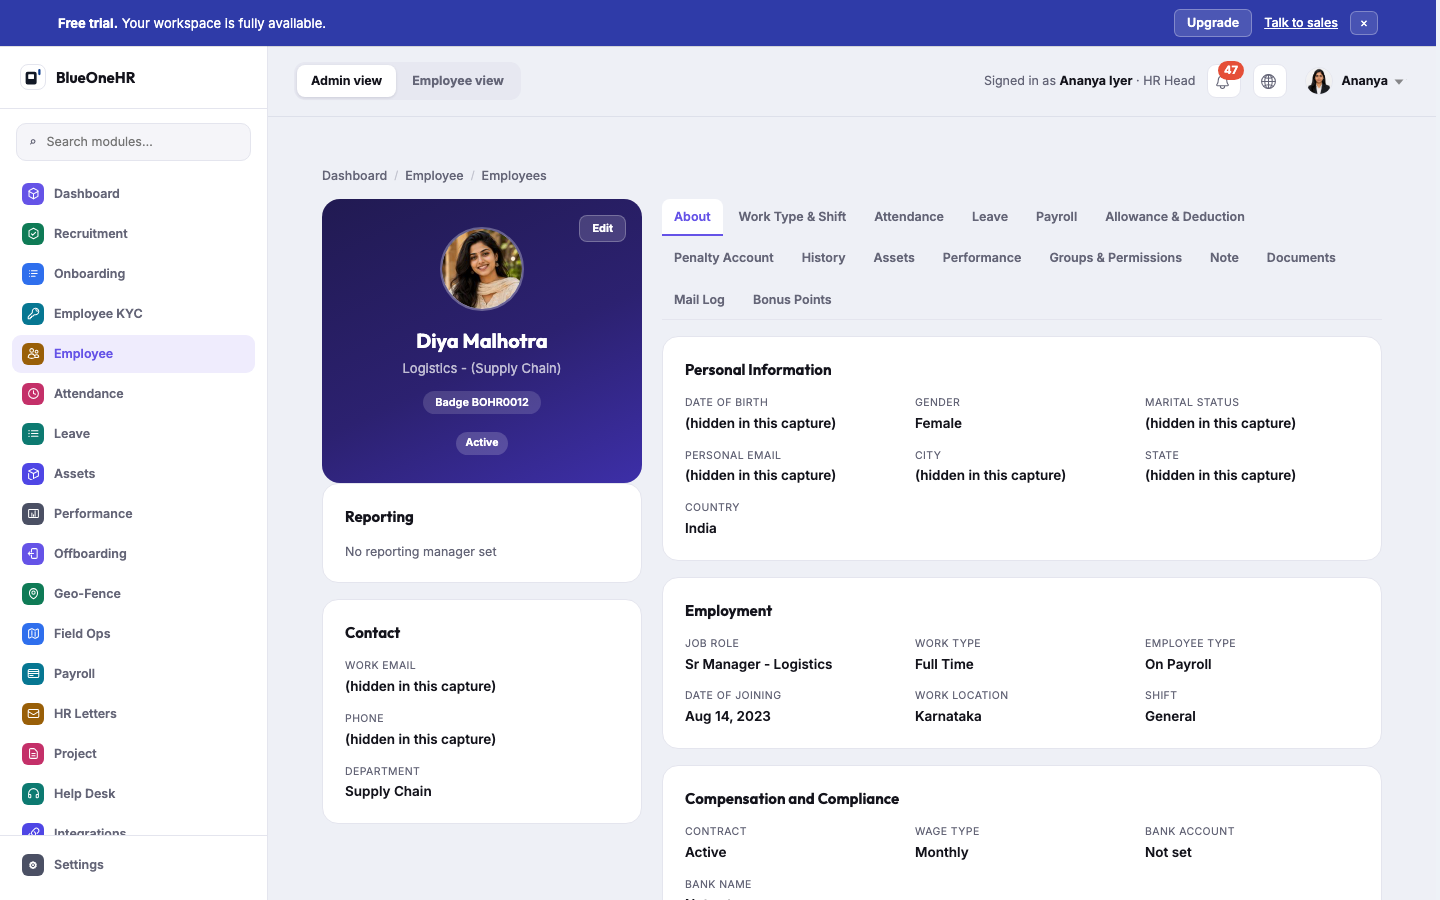Click the HR Letters envelope icon
Image resolution: width=1440 pixels, height=900 pixels.
[x=33, y=714]
